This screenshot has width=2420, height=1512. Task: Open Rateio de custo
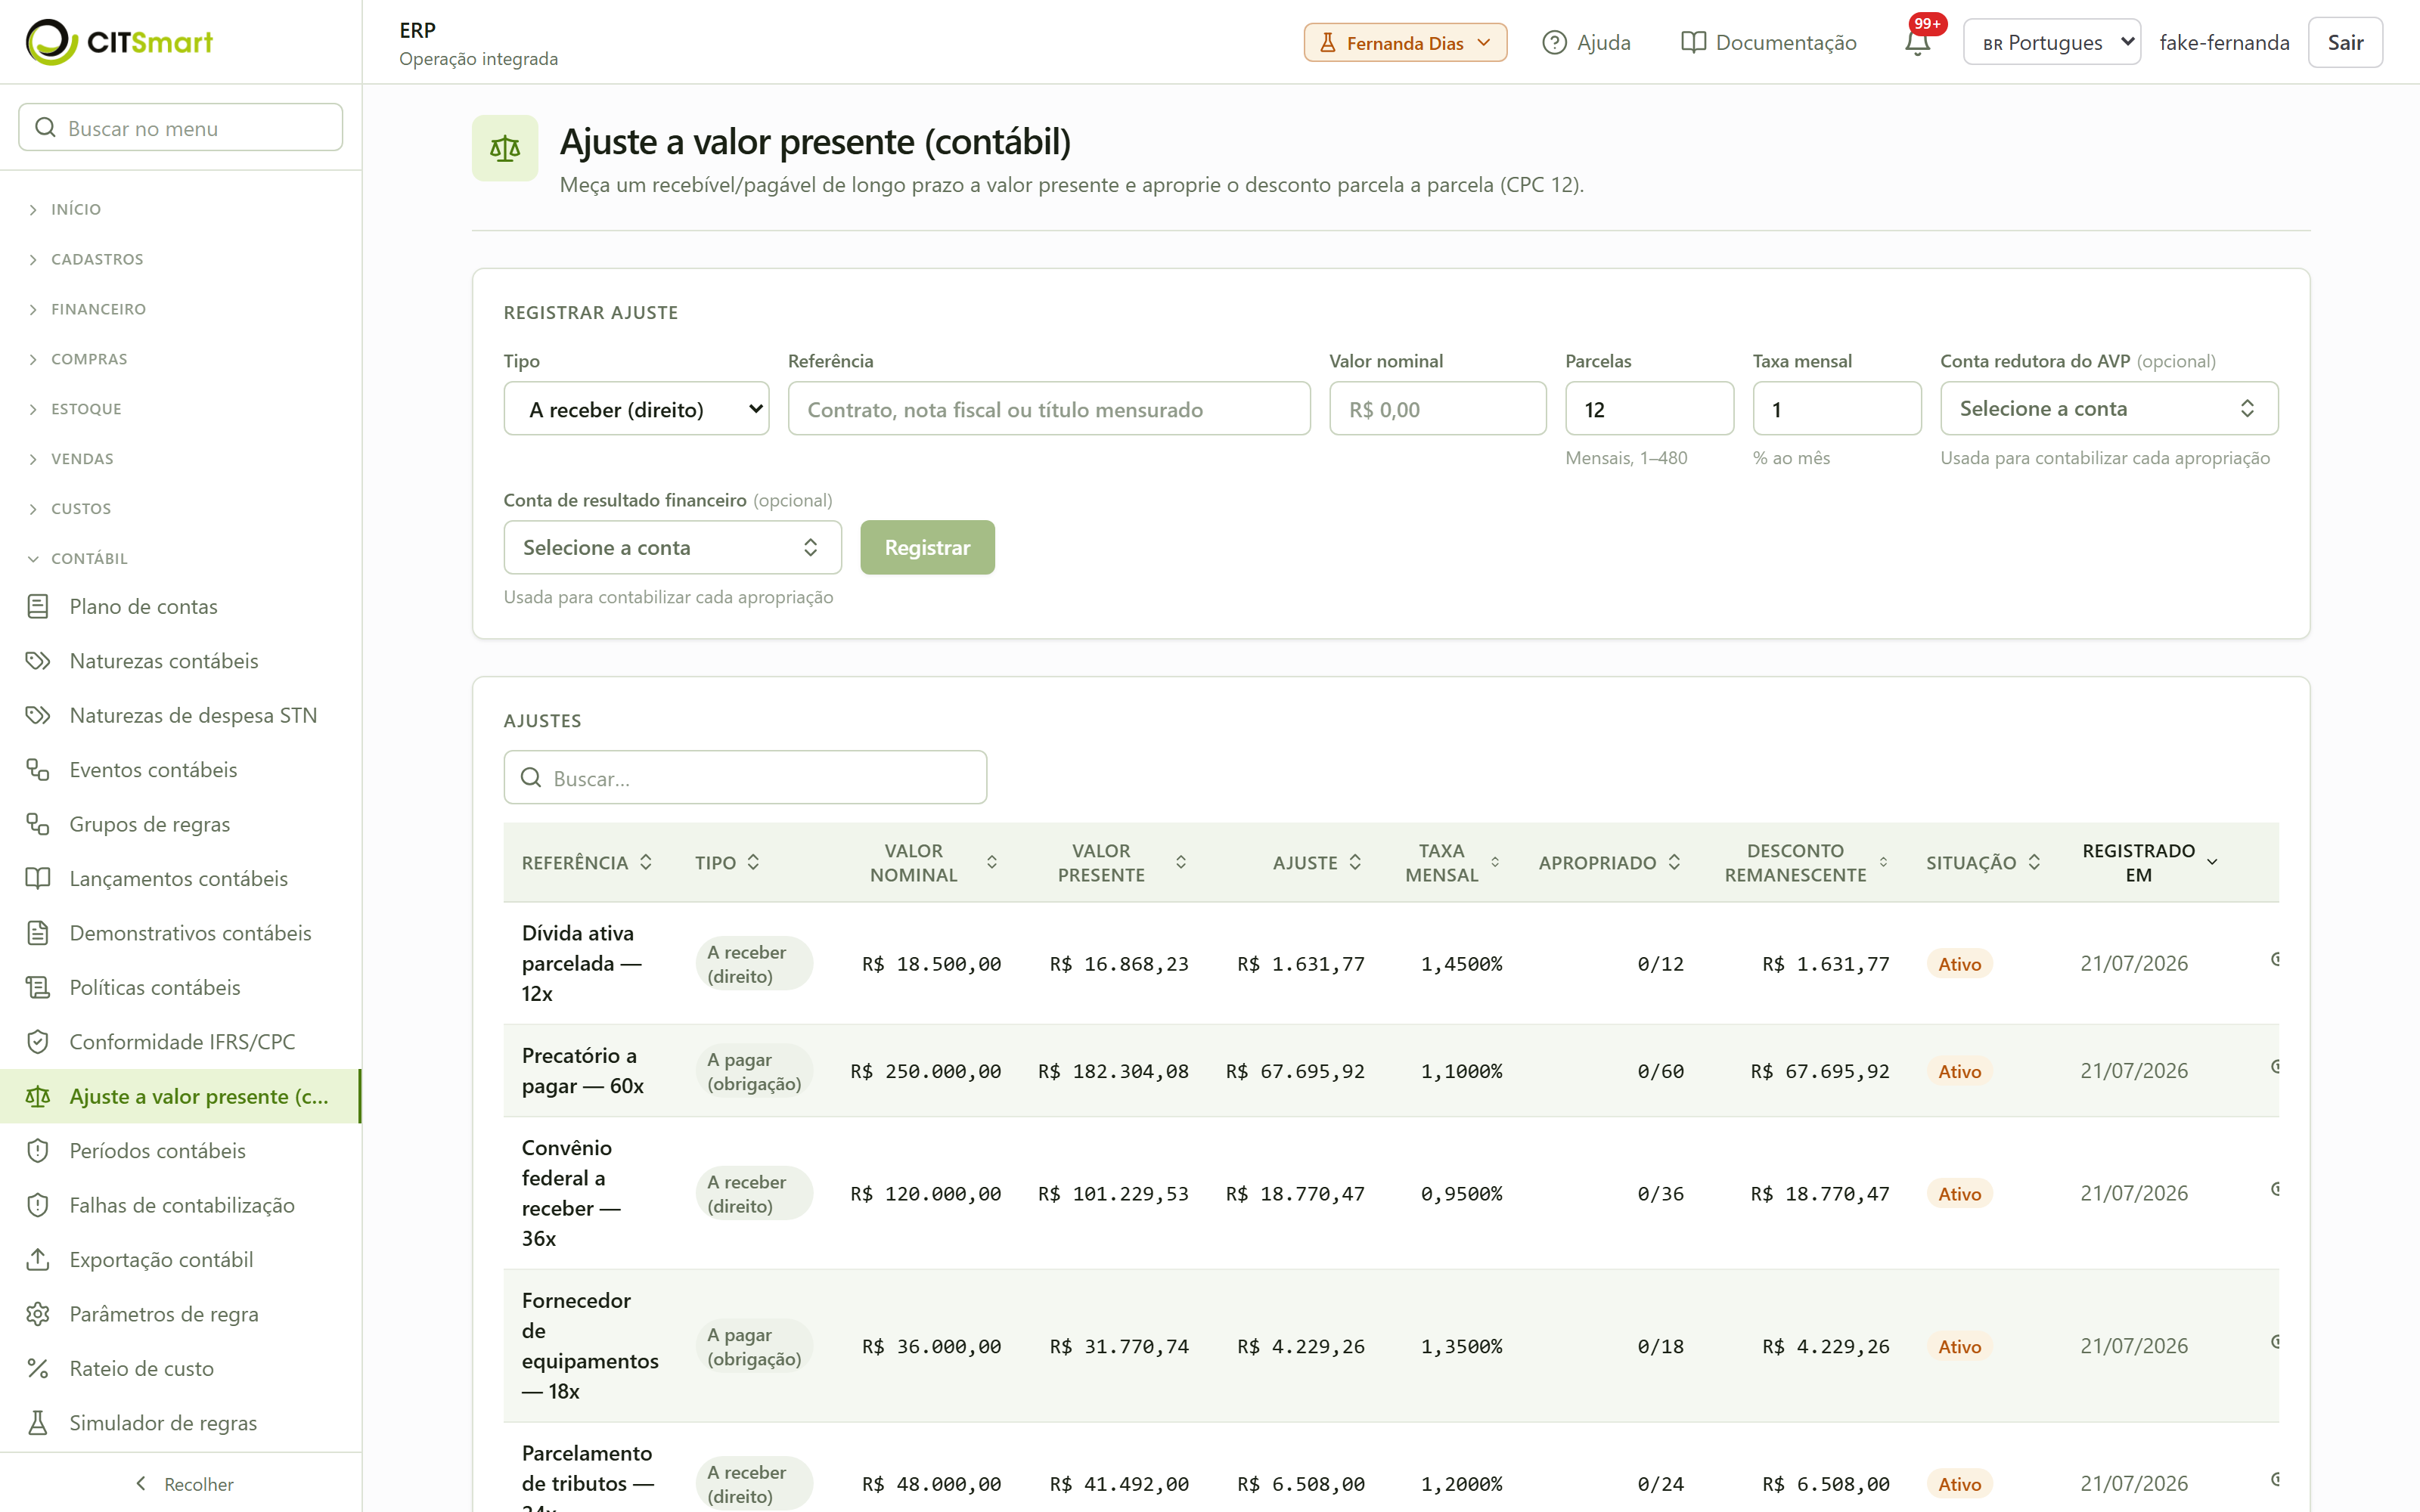[180, 1368]
